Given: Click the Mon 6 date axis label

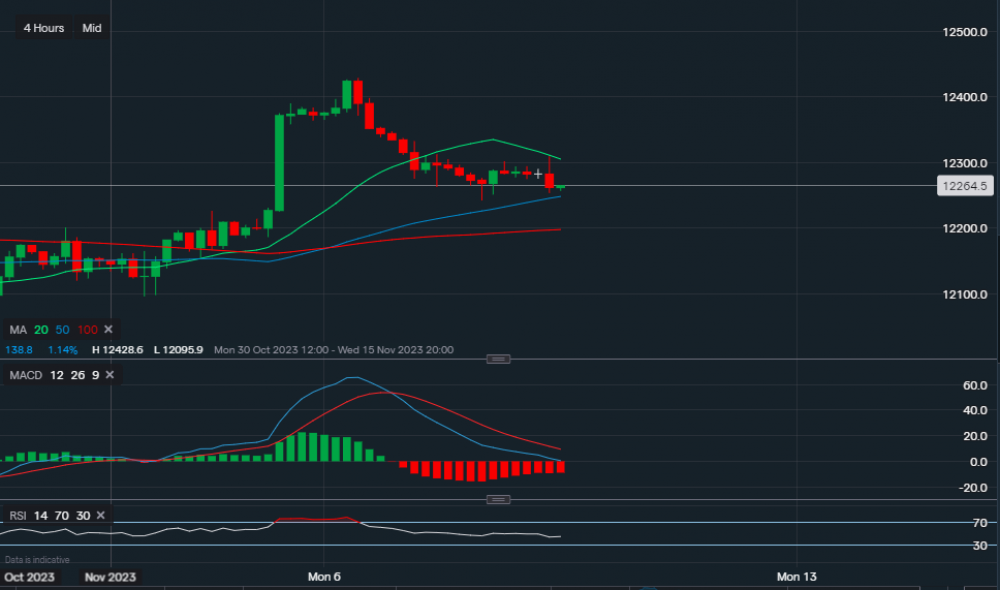Looking at the screenshot, I should 324,577.
